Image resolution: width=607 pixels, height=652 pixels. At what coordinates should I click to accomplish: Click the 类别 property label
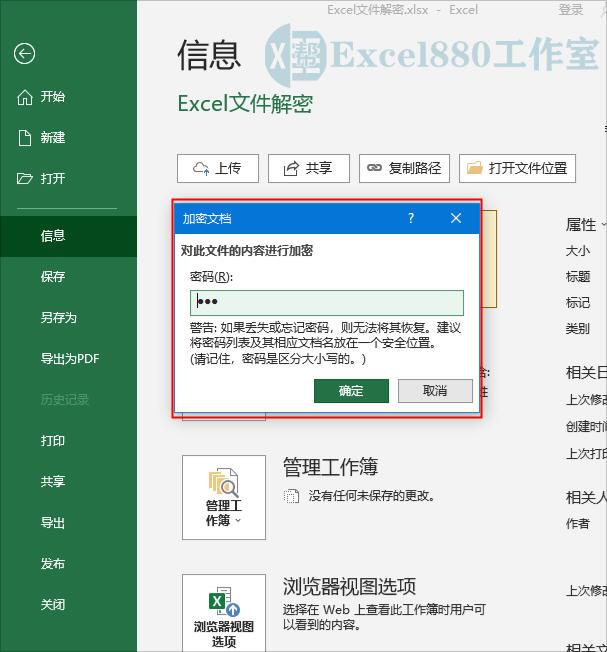(578, 328)
